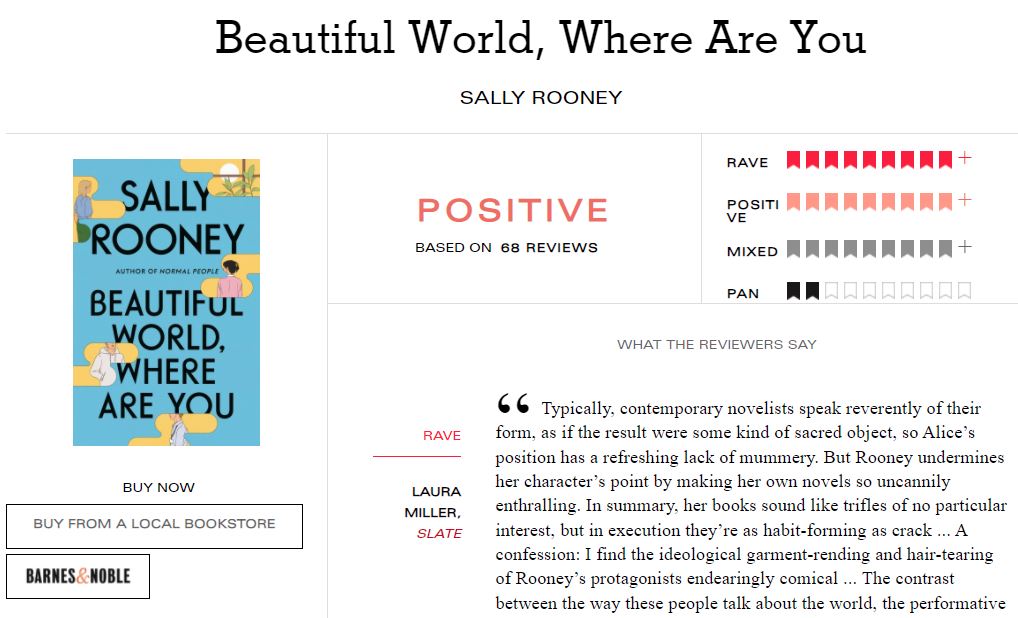Screen dimensions: 1018x618
Task: Click the large opening quotation mark icon
Action: [x=513, y=404]
